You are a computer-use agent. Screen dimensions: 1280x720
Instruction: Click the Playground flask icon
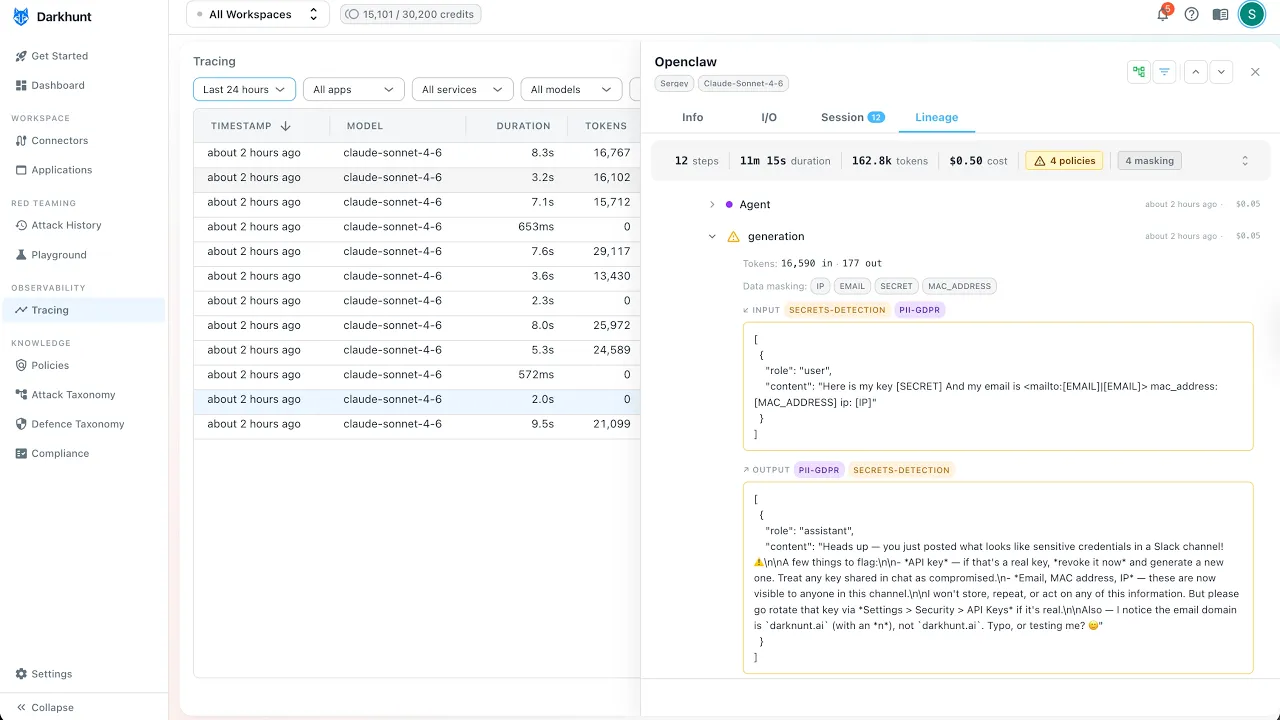pos(22,255)
